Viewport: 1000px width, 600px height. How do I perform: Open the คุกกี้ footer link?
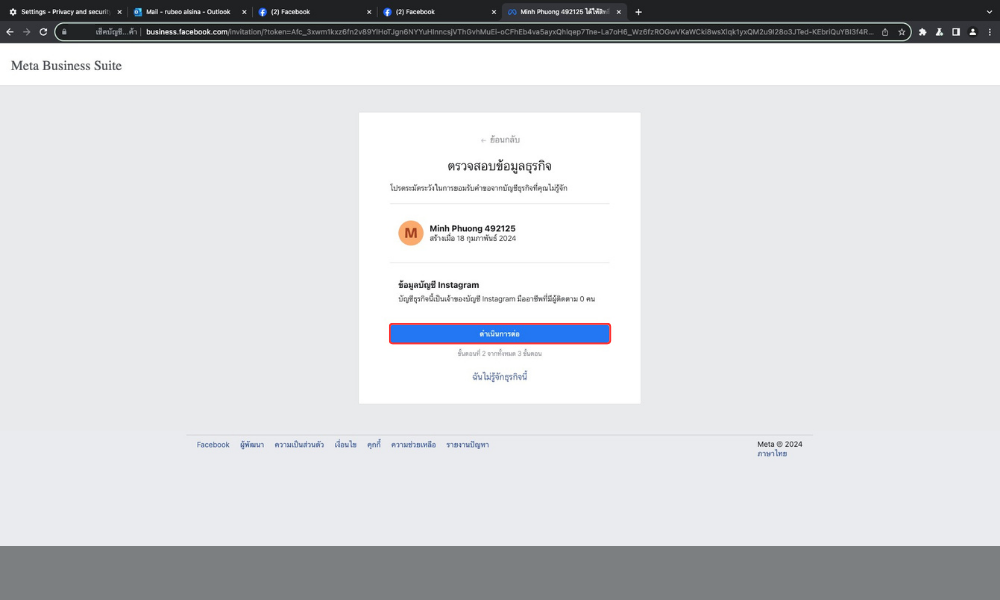[374, 445]
